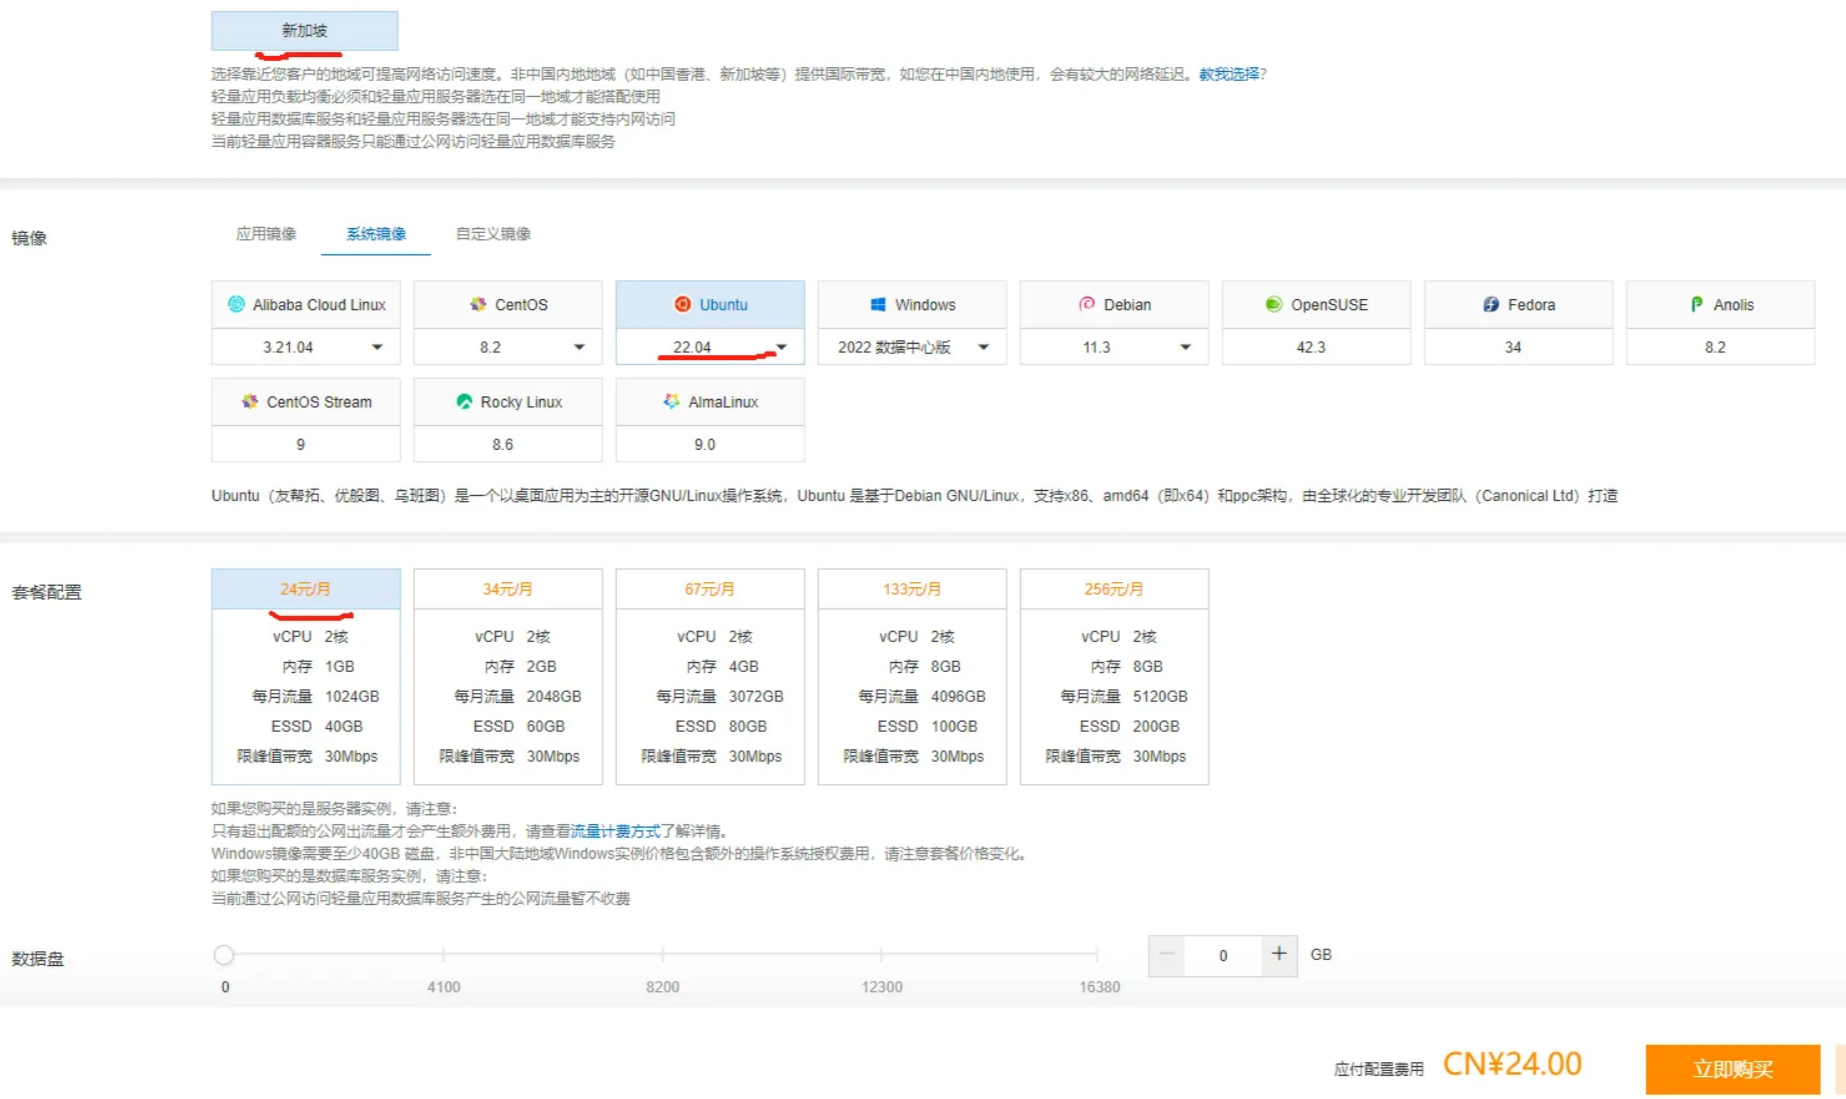Choose the OpenSUSE 42.3 image option
The image size is (1846, 1099).
pyautogui.click(x=1317, y=322)
